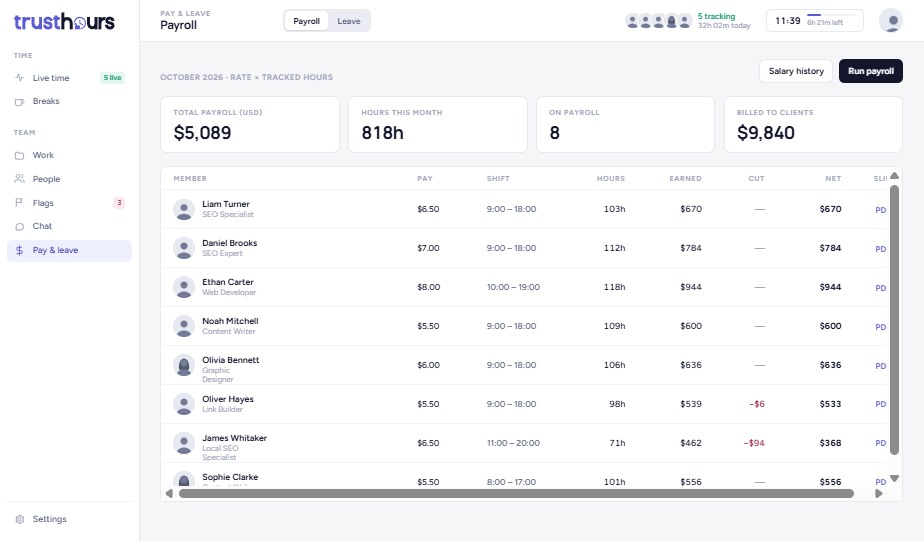Open Flags section in sidebar
This screenshot has height=541, width=924.
(x=70, y=203)
